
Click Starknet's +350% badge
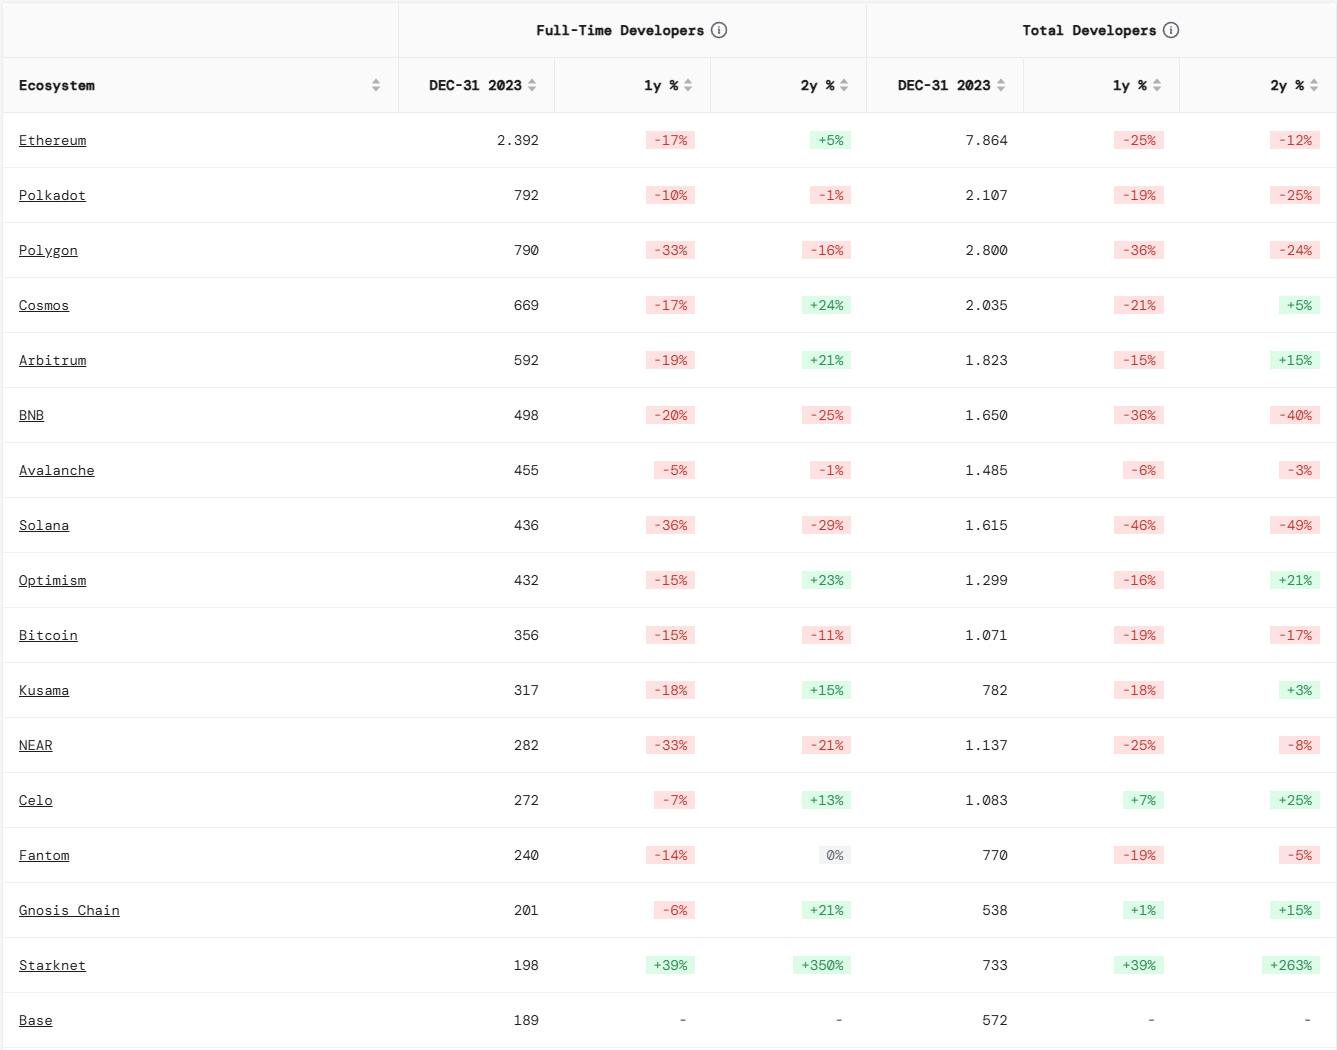(x=823, y=965)
